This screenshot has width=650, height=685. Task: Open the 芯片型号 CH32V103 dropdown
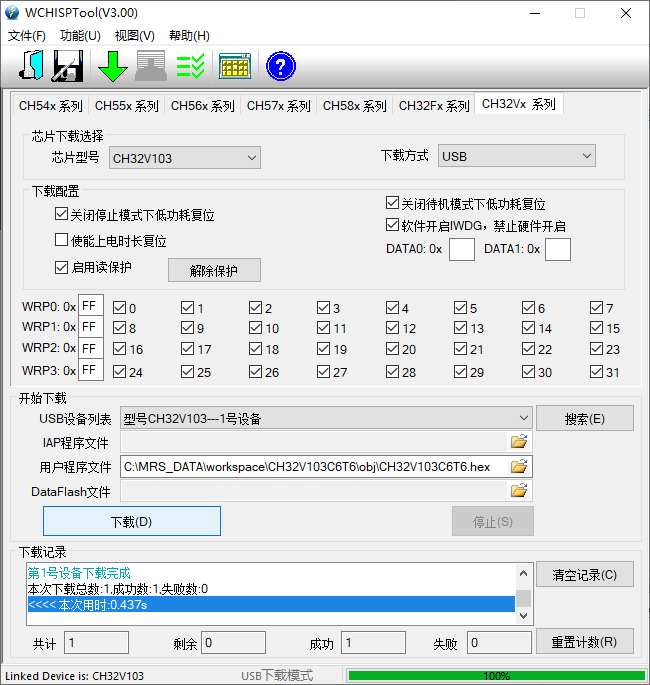(185, 158)
